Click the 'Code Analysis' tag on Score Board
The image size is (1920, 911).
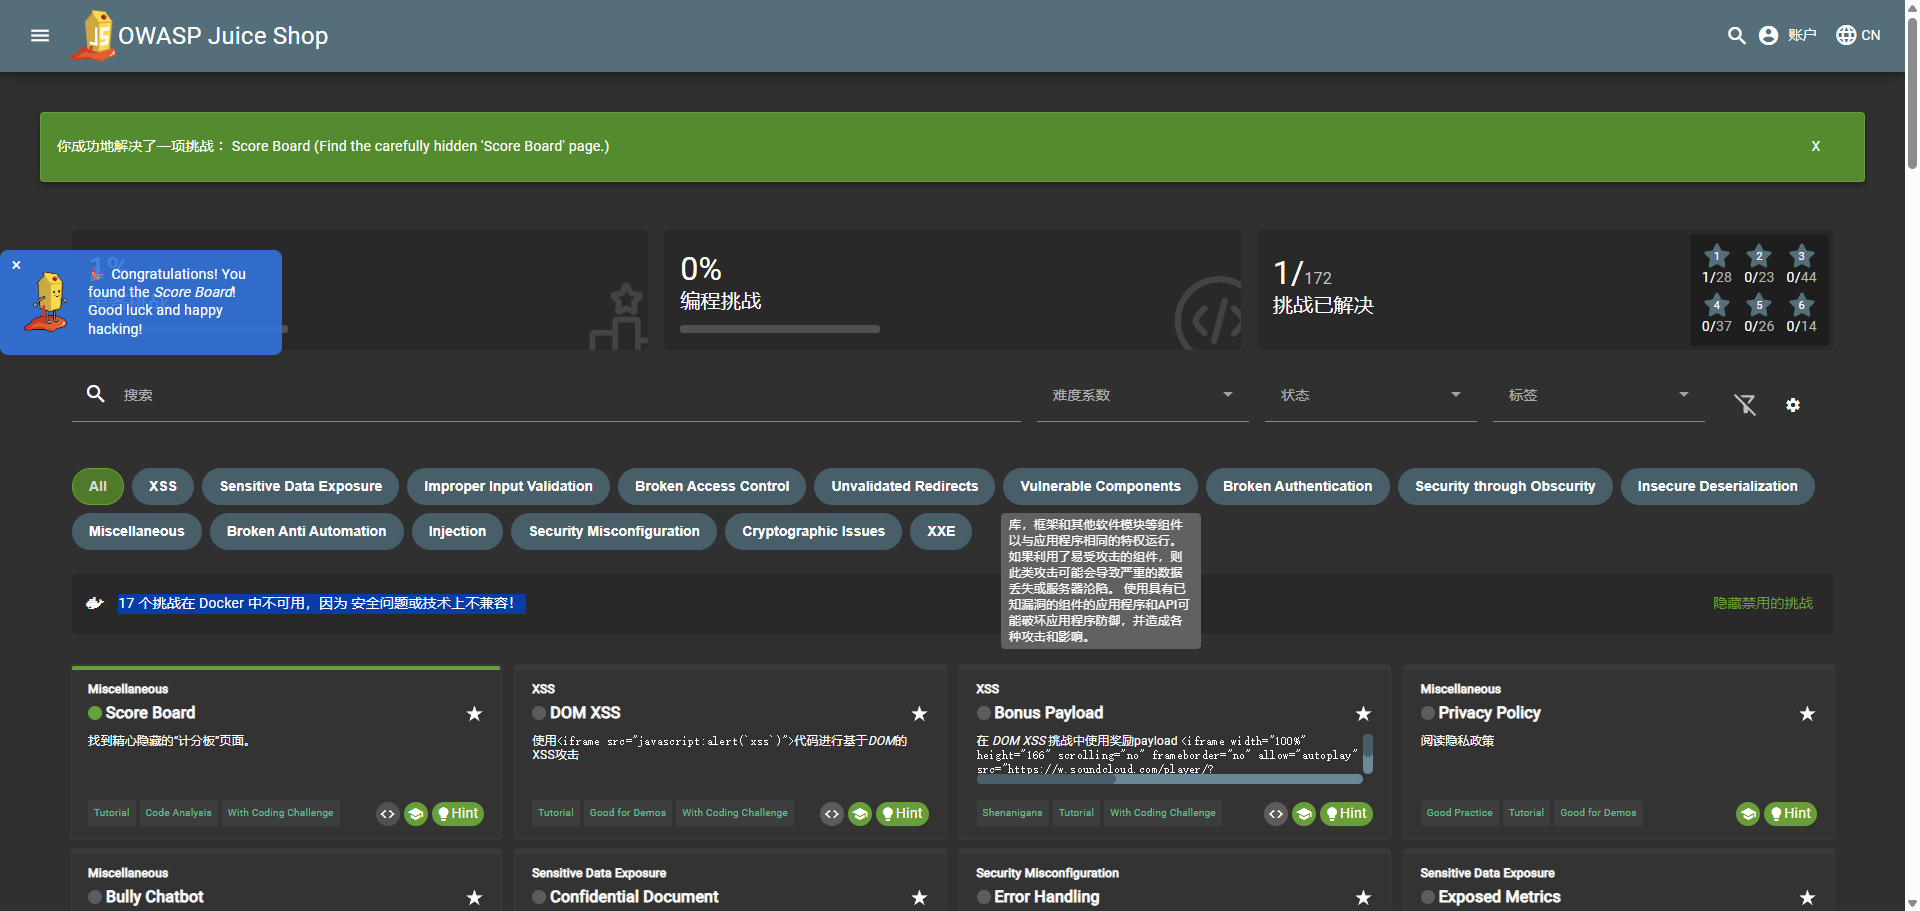(x=179, y=813)
